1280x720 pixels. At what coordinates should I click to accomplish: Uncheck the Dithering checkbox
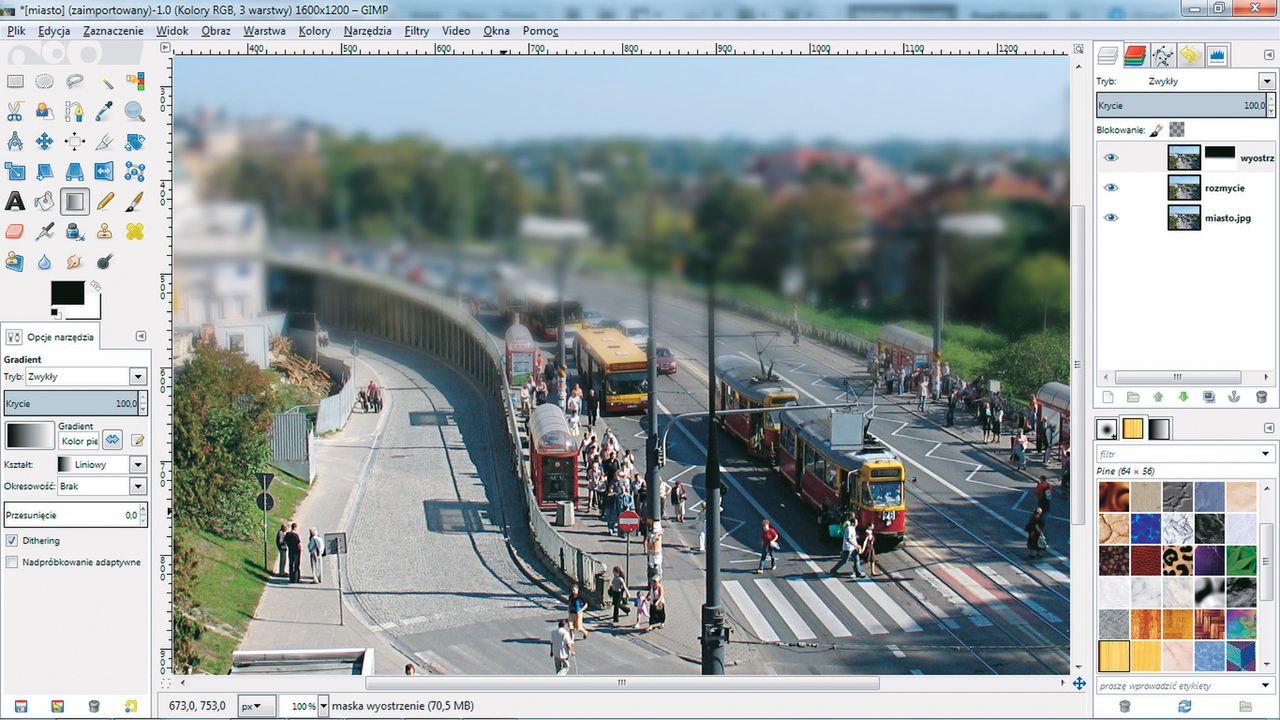tap(12, 540)
